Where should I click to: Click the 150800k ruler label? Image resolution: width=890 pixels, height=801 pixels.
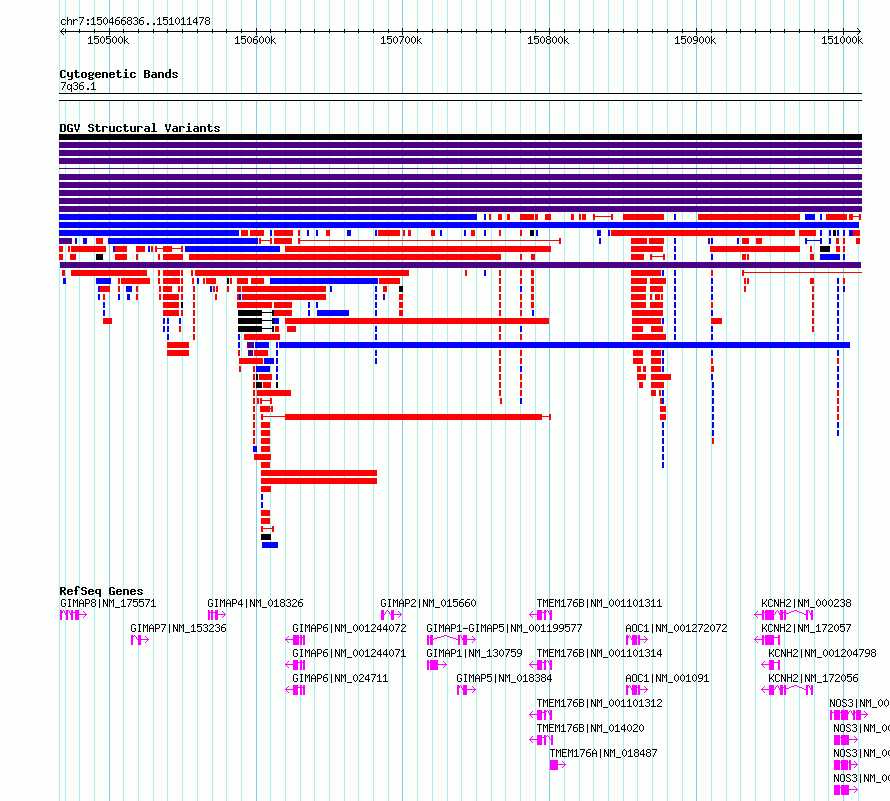point(548,40)
